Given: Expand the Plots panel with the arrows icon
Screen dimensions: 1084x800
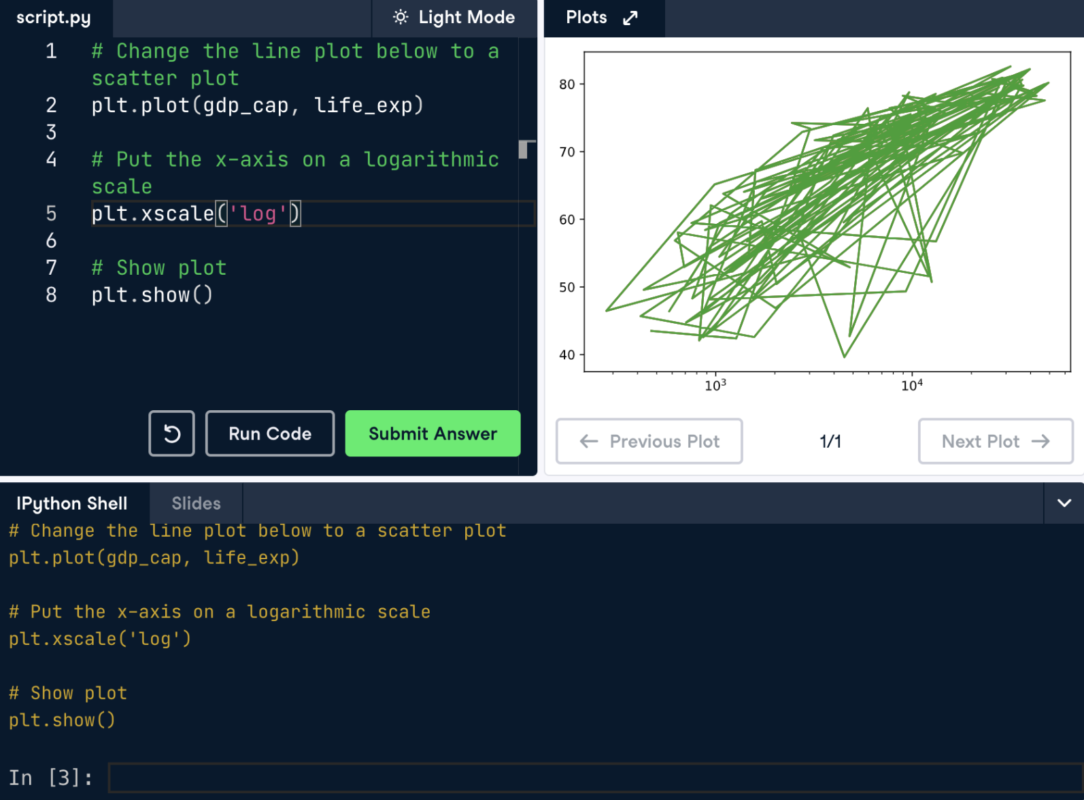Looking at the screenshot, I should point(630,18).
